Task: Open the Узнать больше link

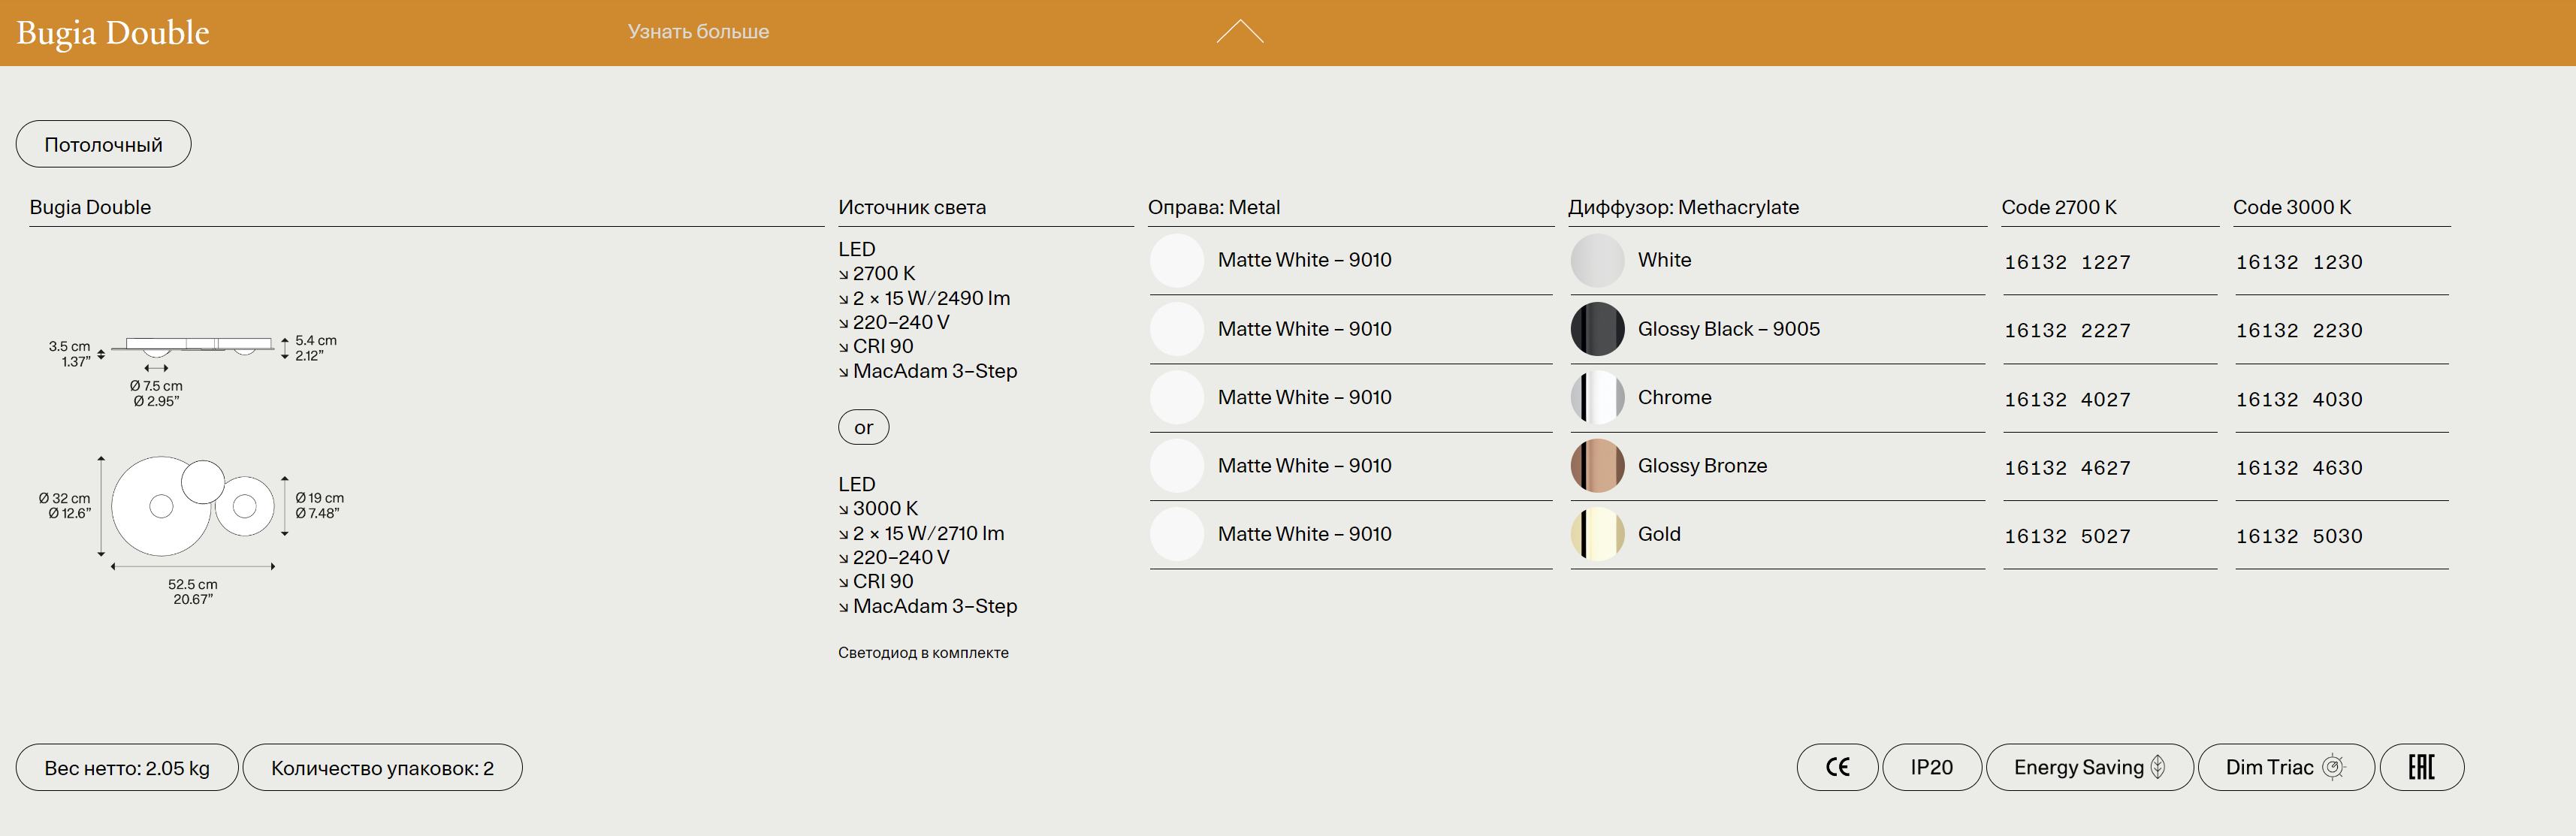Action: 698,32
